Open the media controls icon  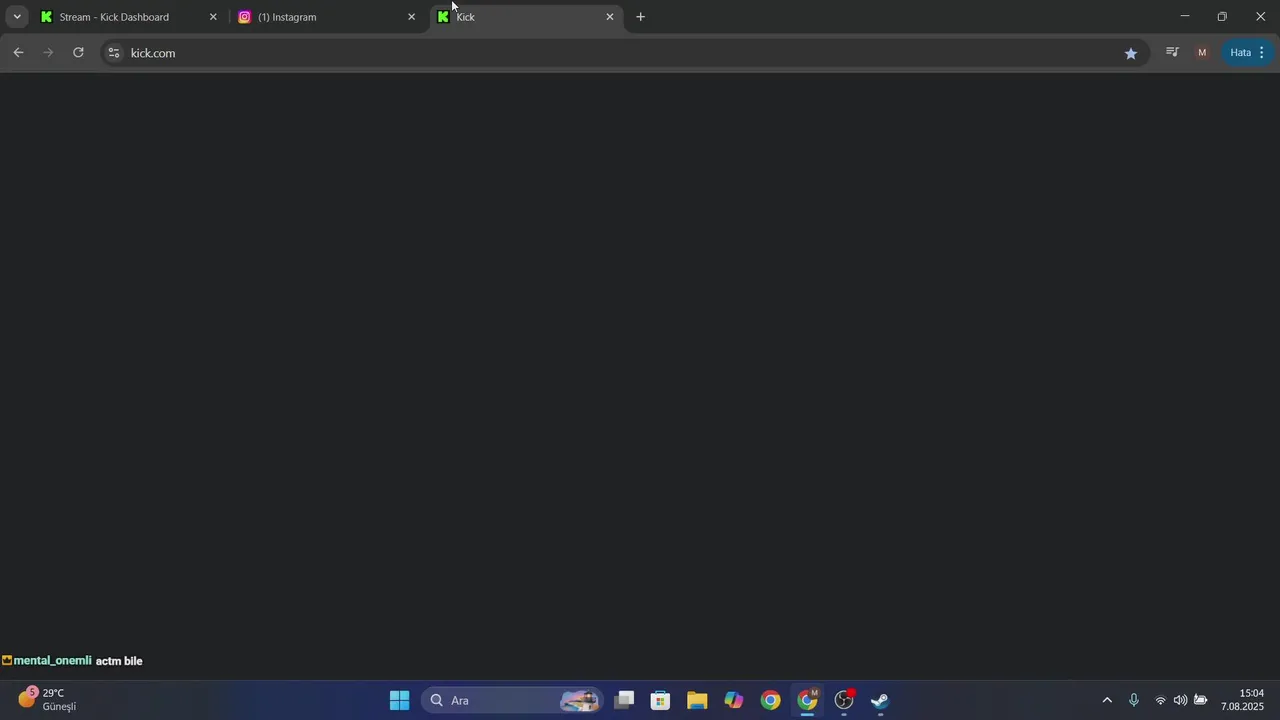(x=1172, y=53)
